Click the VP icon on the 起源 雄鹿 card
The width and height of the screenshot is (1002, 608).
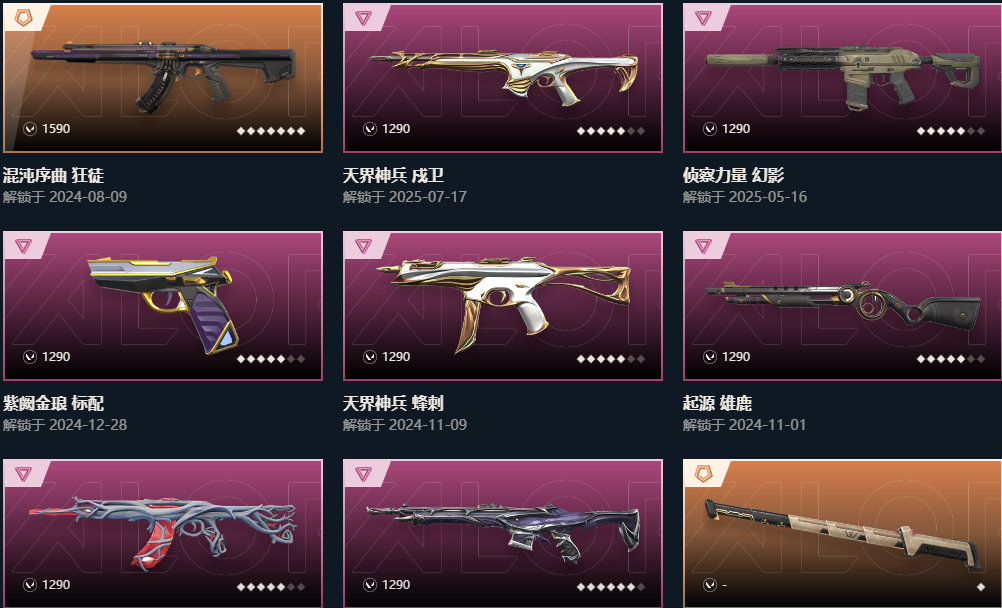point(710,357)
